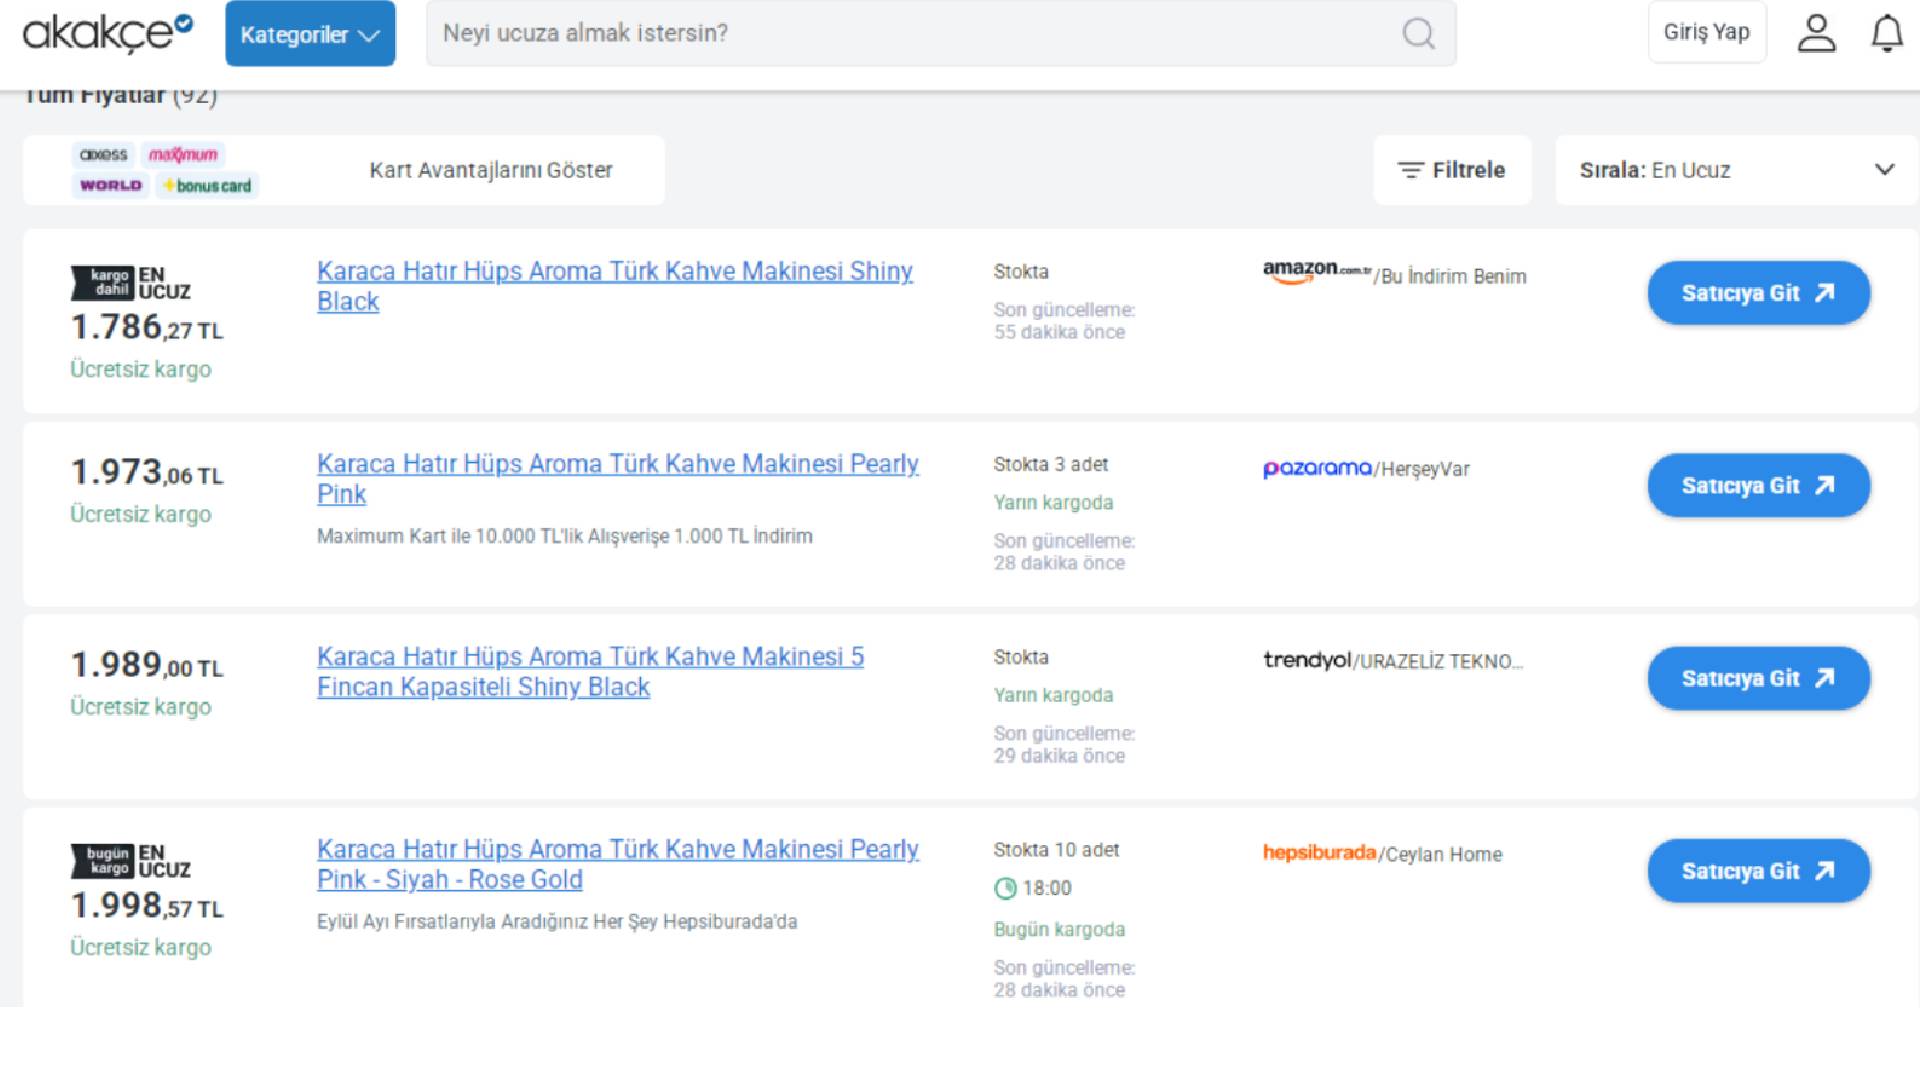Open the akakçe home logo
The width and height of the screenshot is (1920, 1080).
pos(108,33)
